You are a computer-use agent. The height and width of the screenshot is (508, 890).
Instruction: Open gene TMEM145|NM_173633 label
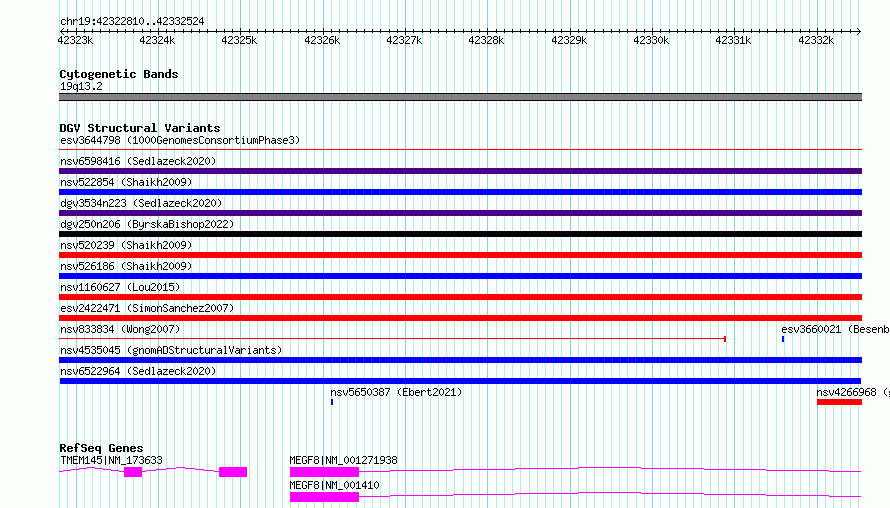111,460
